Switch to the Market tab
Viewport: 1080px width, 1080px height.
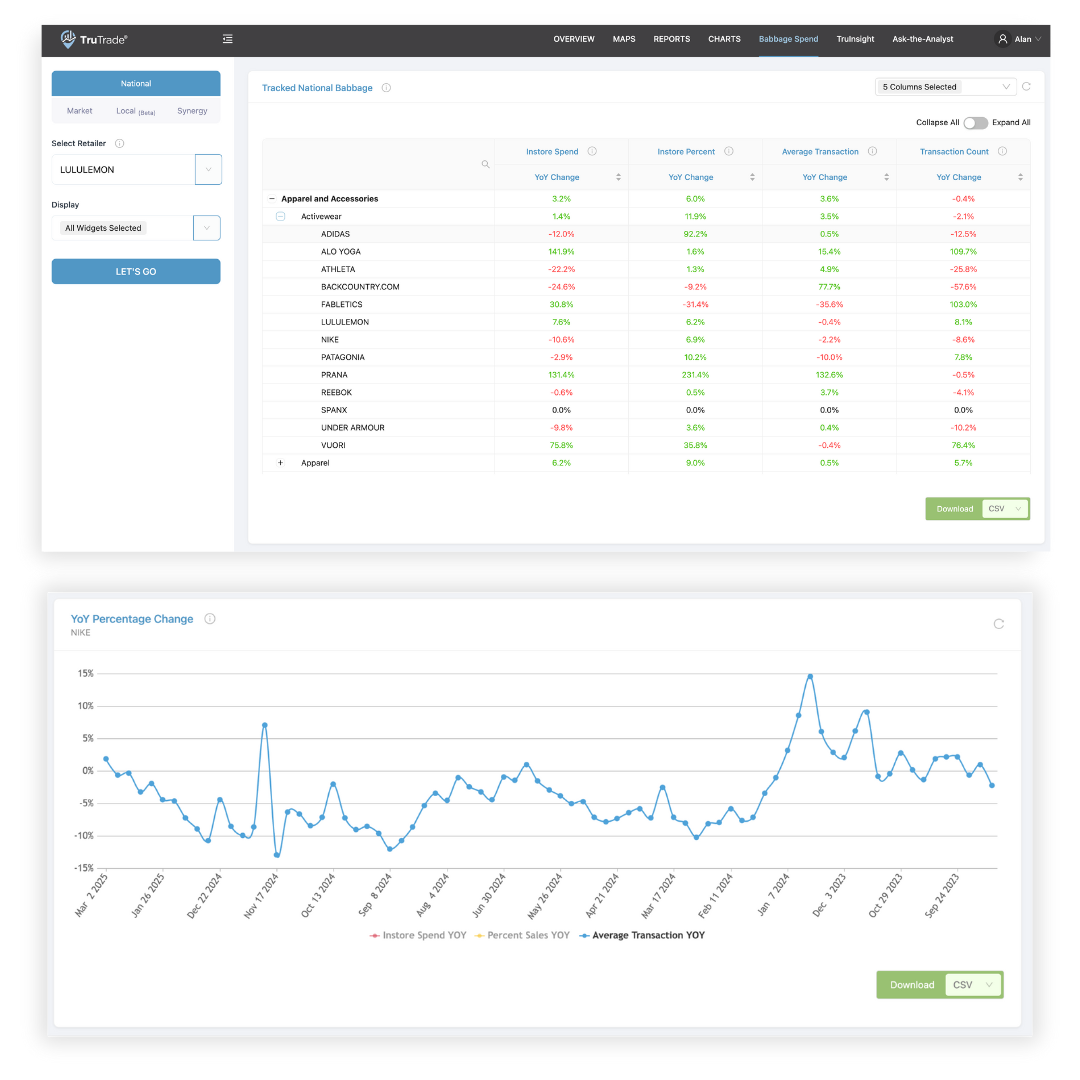pyautogui.click(x=79, y=111)
